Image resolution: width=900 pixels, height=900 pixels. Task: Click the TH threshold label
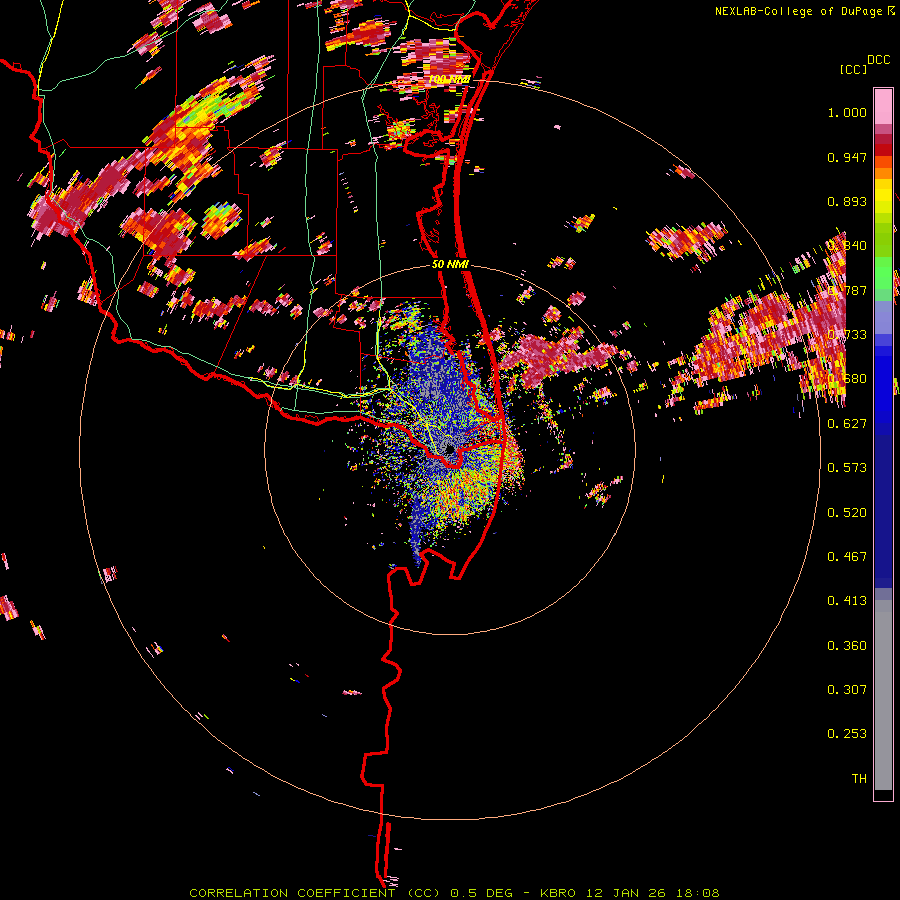coord(859,779)
